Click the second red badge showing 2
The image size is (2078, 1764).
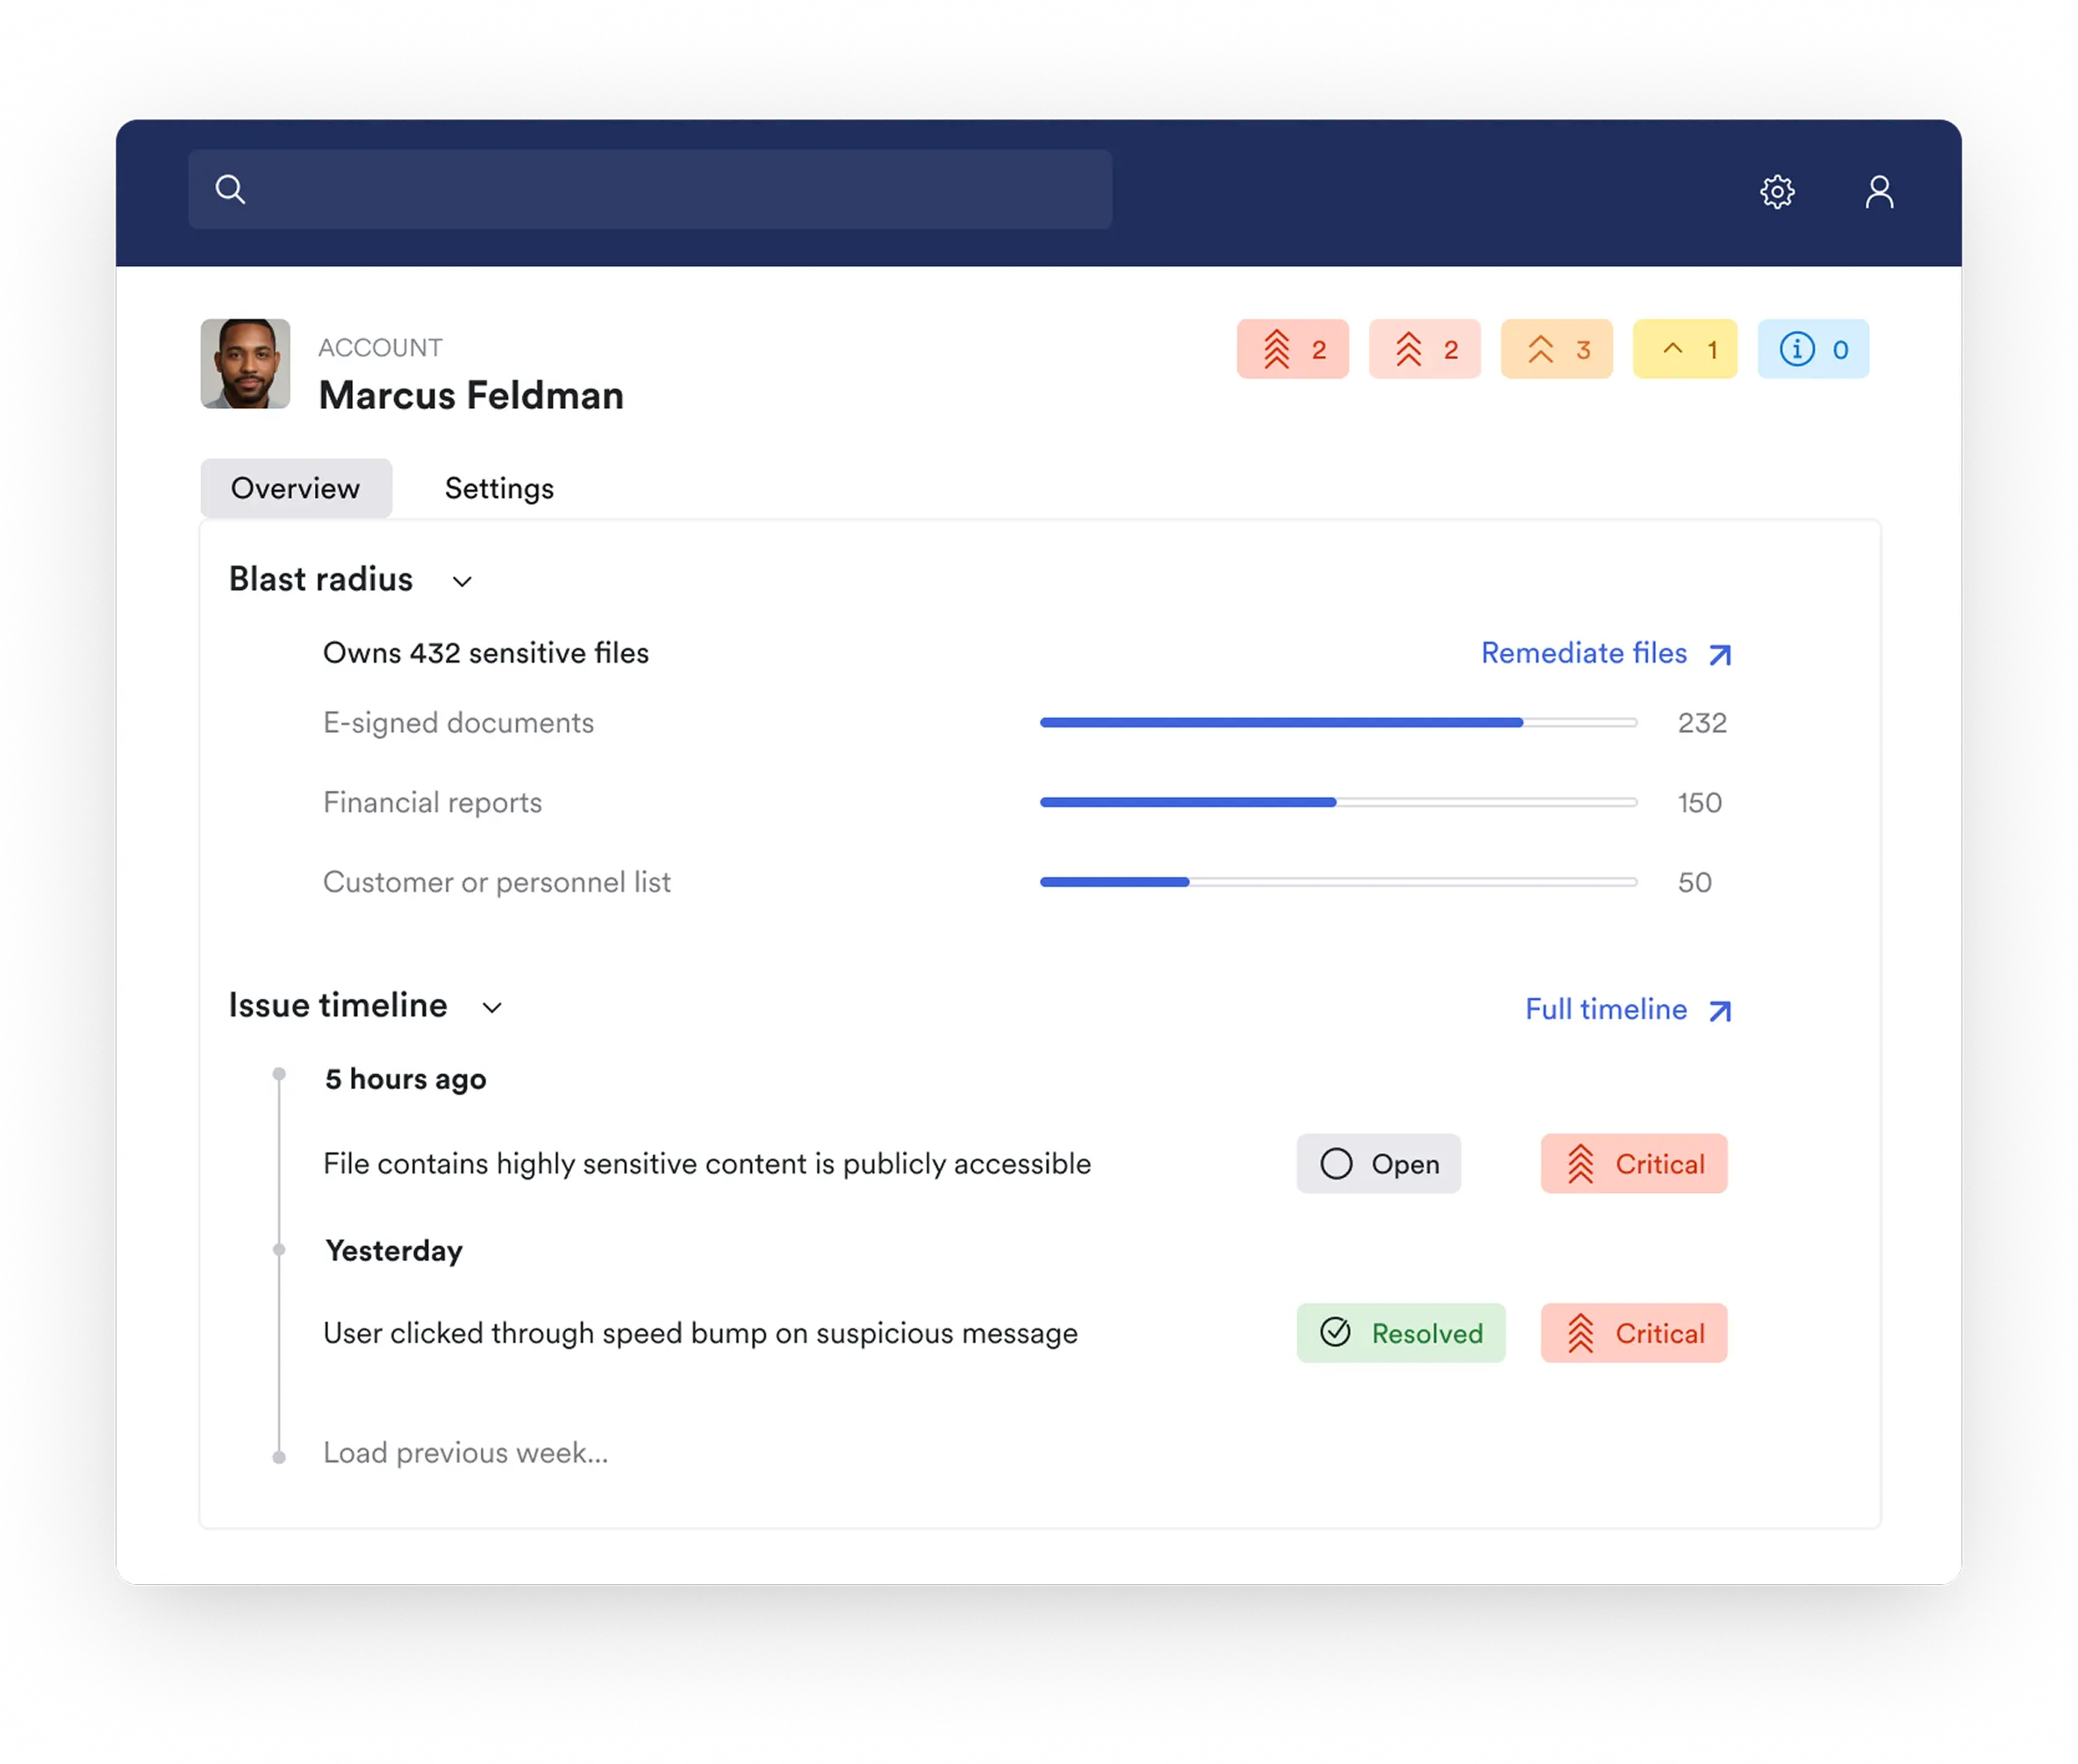click(1424, 349)
